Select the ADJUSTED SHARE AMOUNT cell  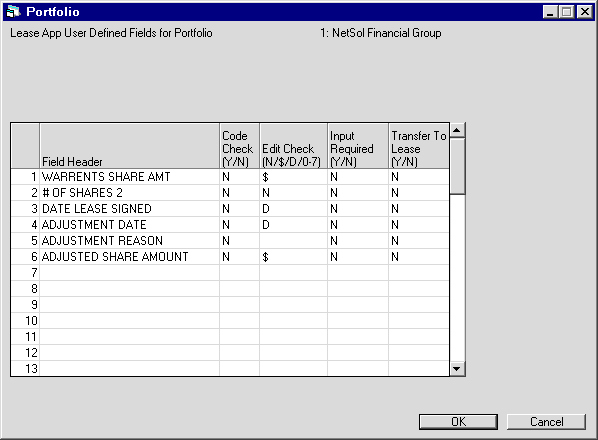point(130,257)
